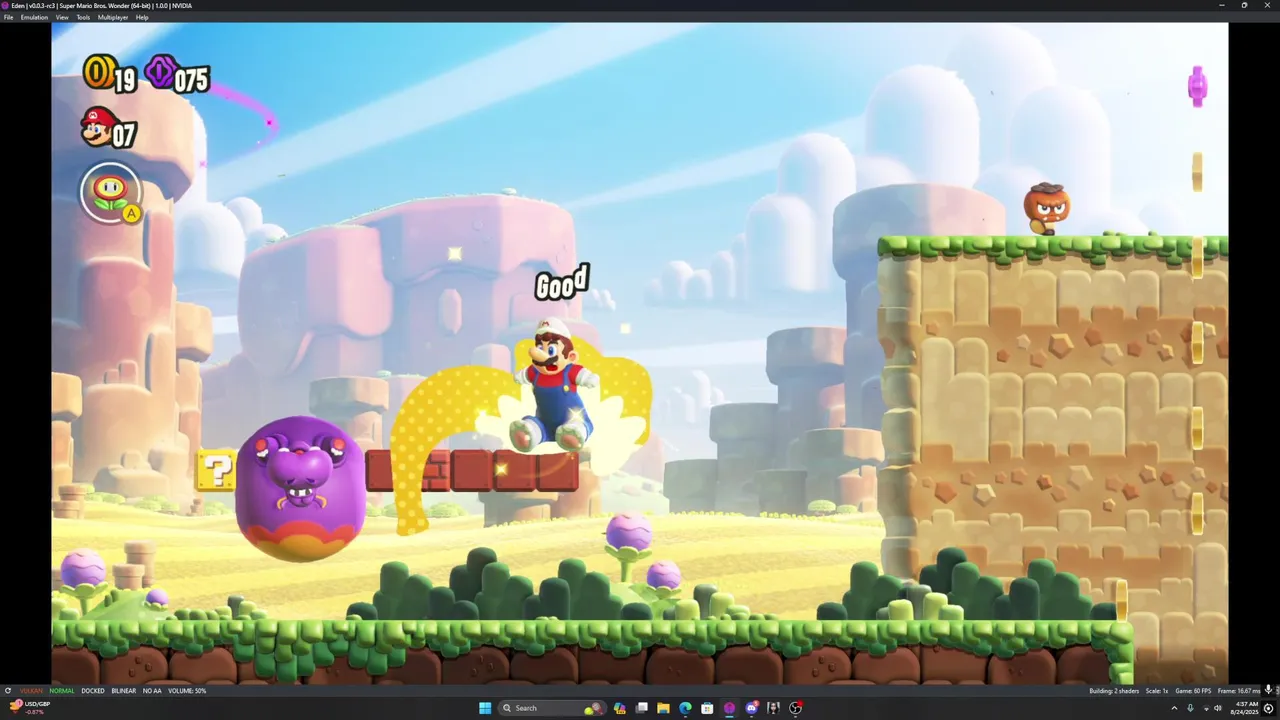
Task: Toggle DOCKED mode in status bar
Action: [x=93, y=691]
